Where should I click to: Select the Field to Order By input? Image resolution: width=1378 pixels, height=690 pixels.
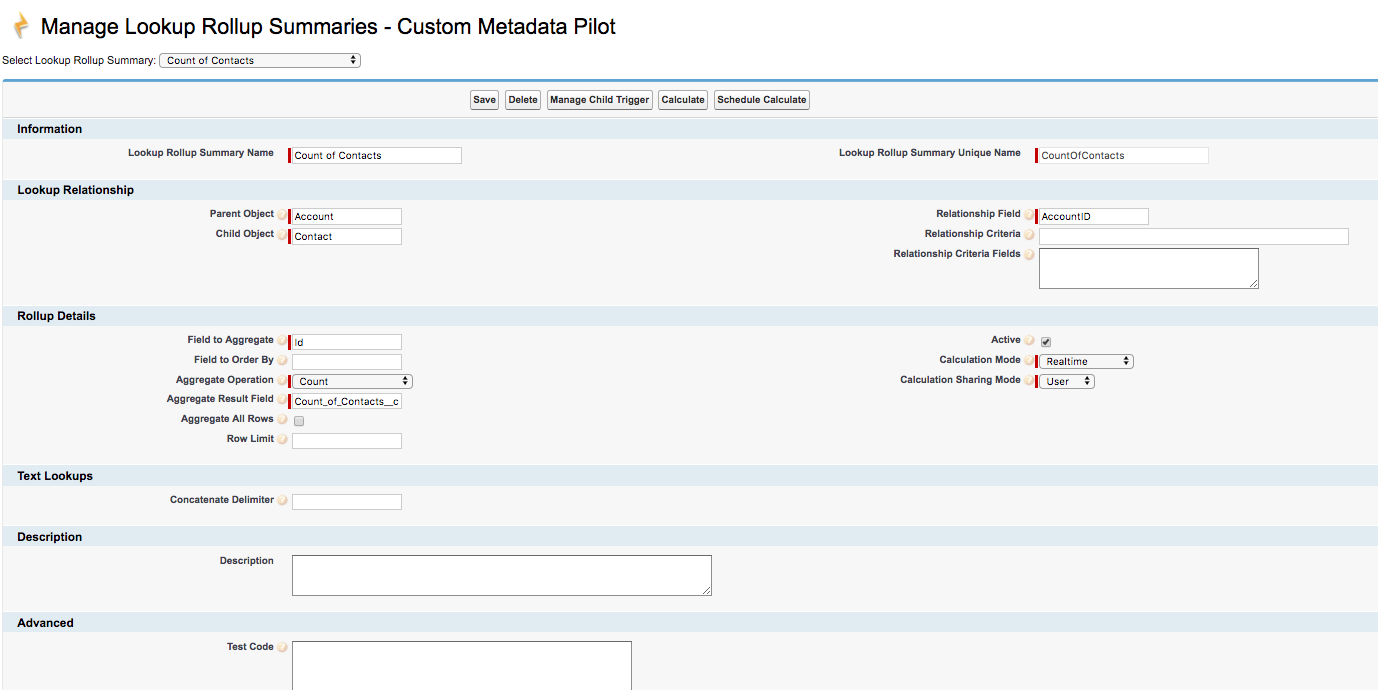pyautogui.click(x=346, y=361)
